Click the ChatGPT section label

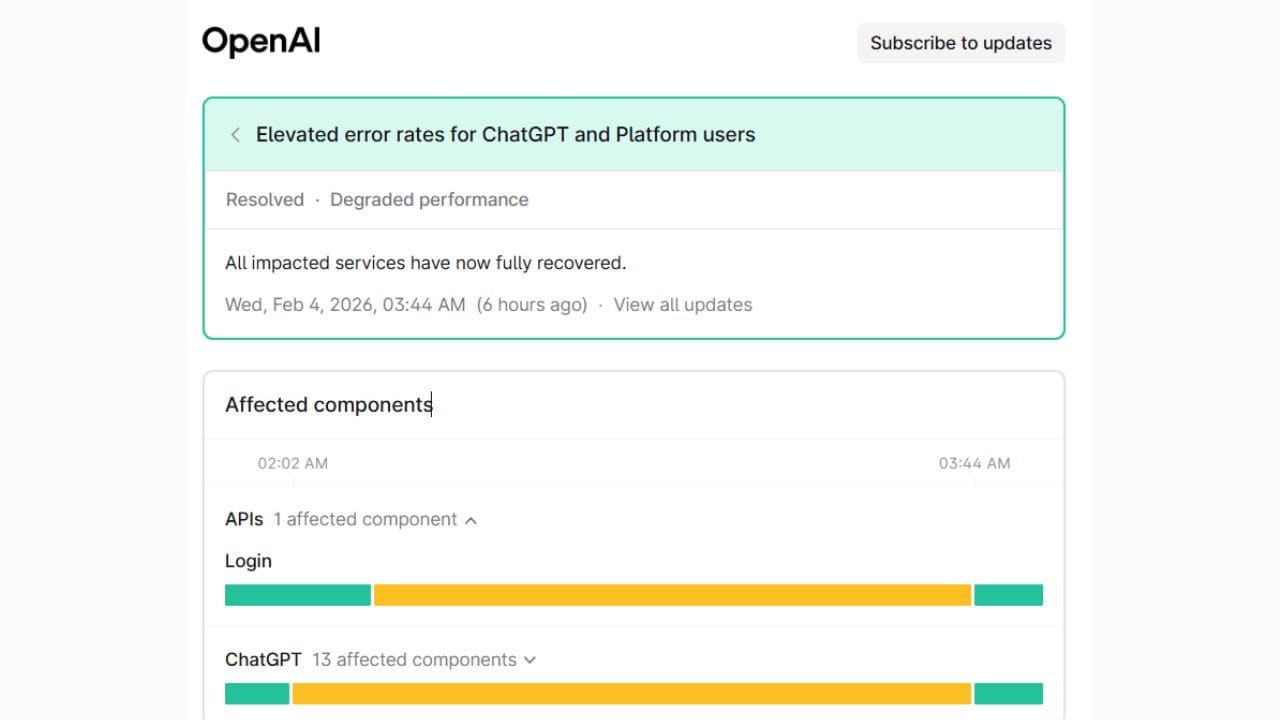pyautogui.click(x=262, y=659)
